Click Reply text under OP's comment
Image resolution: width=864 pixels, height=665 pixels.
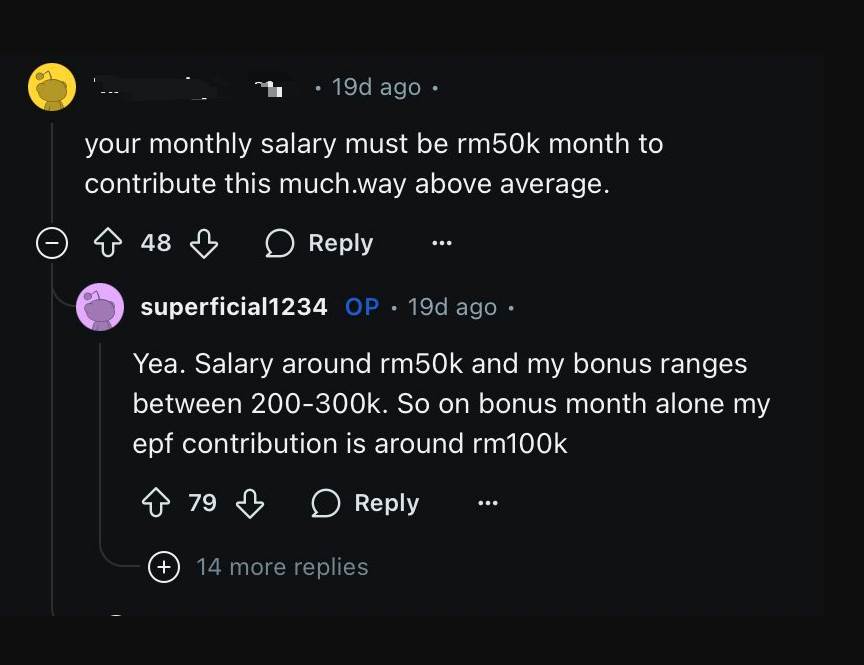[x=387, y=503]
